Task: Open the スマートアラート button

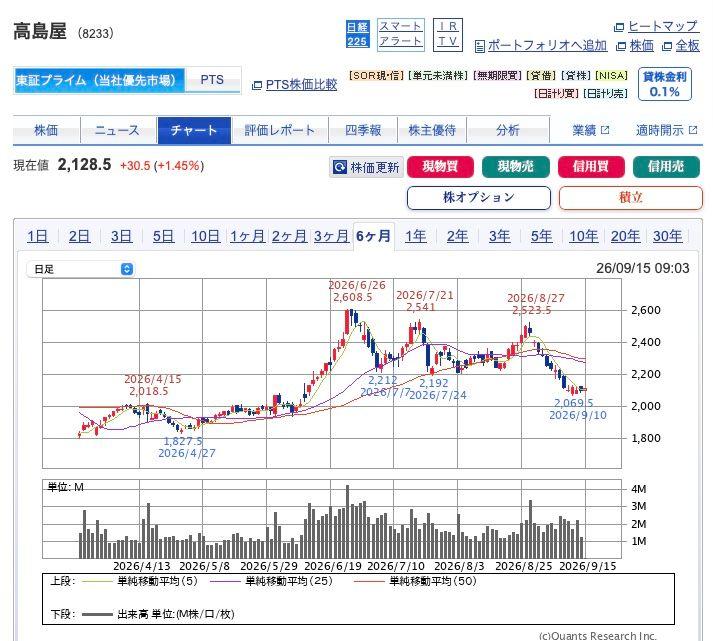Action: point(401,34)
